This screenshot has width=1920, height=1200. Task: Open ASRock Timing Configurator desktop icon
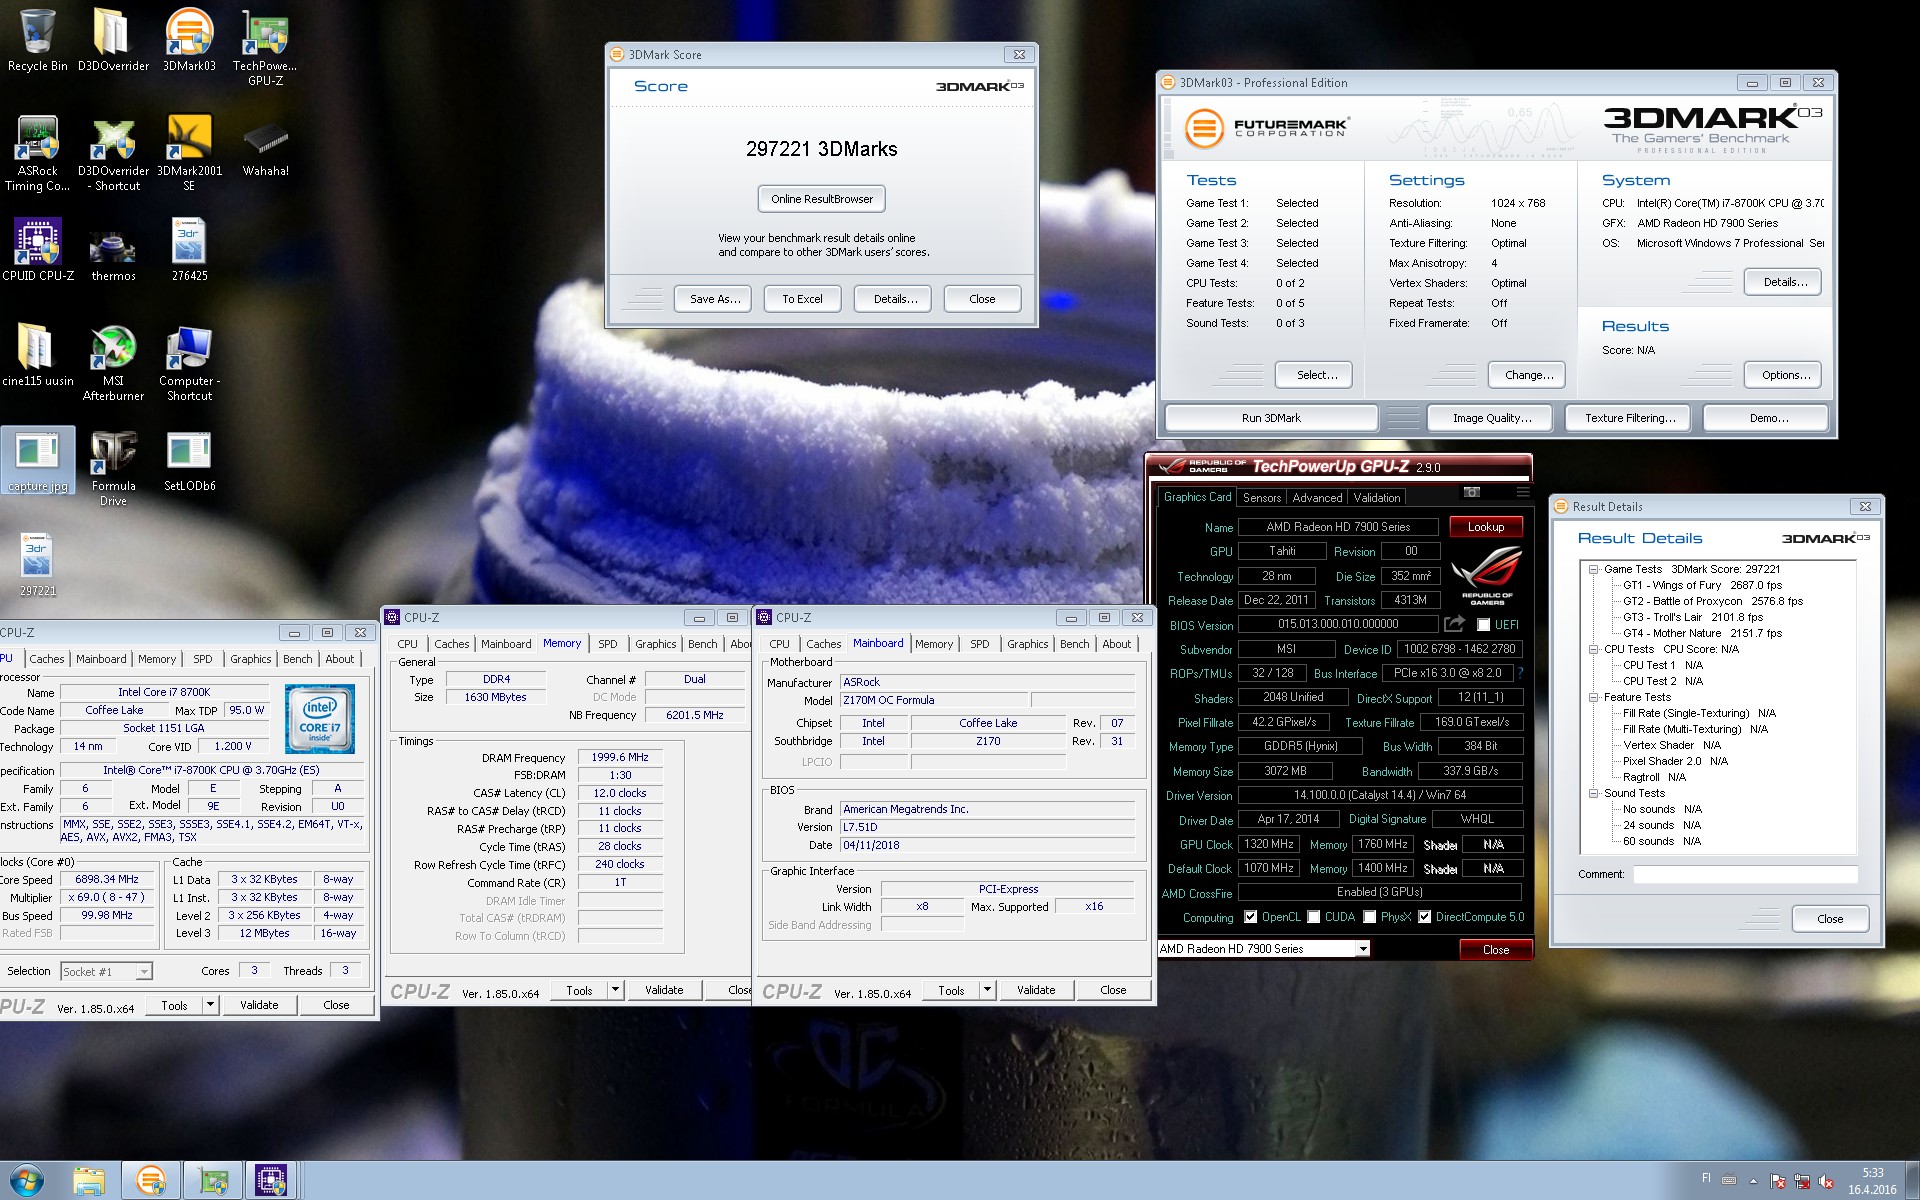pos(38,153)
